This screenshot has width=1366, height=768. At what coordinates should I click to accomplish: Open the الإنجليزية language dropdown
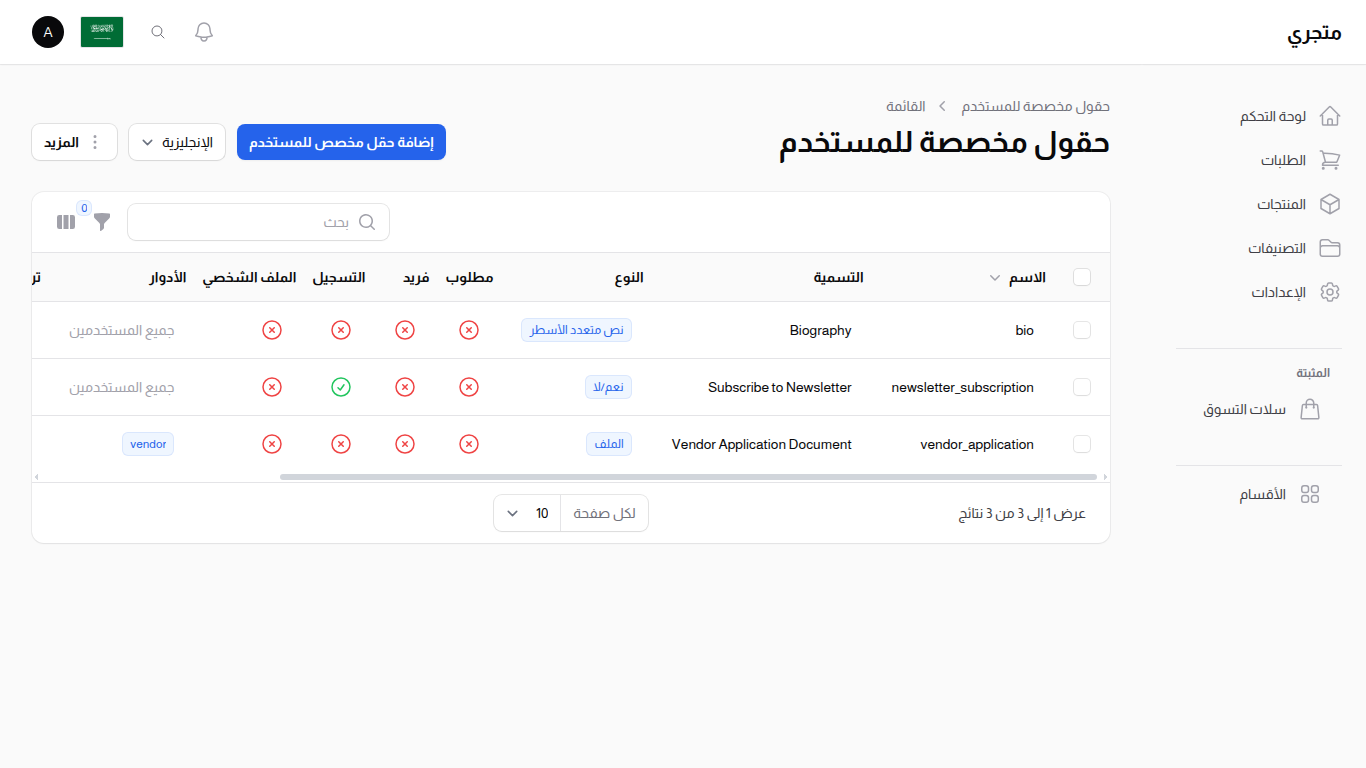pyautogui.click(x=177, y=142)
